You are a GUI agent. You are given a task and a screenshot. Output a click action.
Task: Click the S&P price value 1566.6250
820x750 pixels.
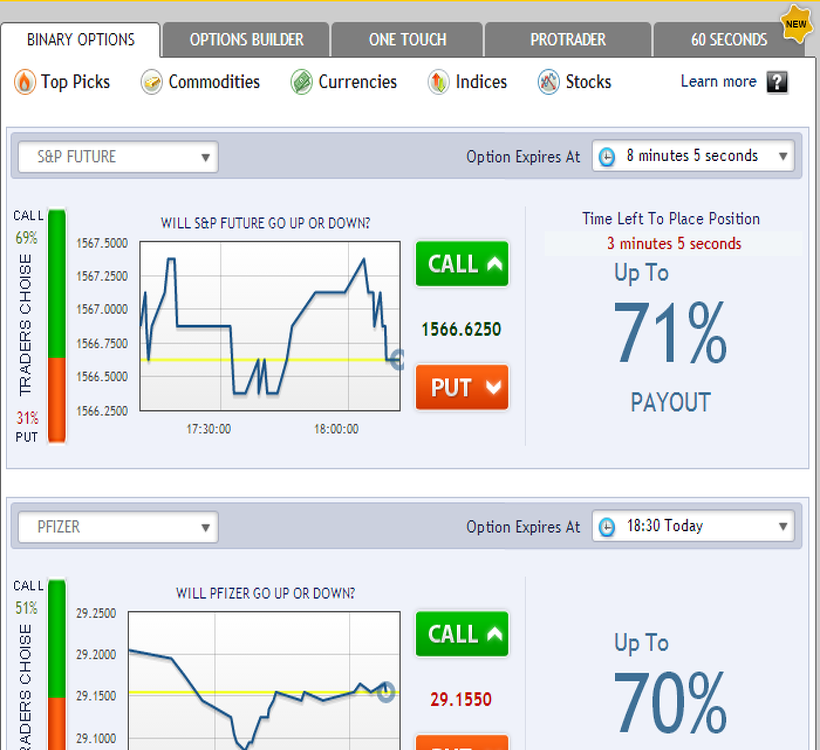tap(461, 329)
